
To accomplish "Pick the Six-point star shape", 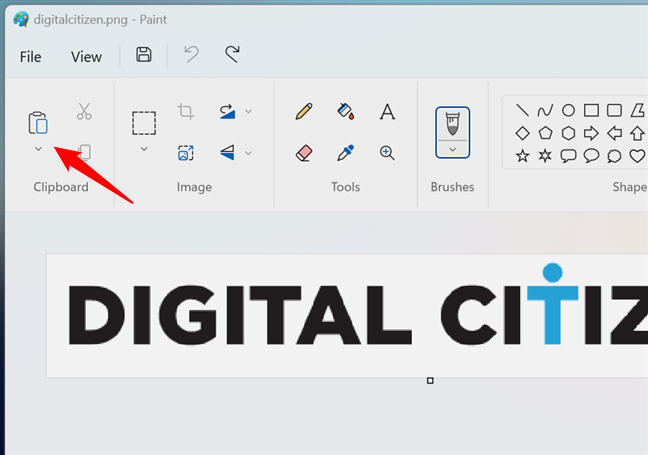I will point(545,156).
